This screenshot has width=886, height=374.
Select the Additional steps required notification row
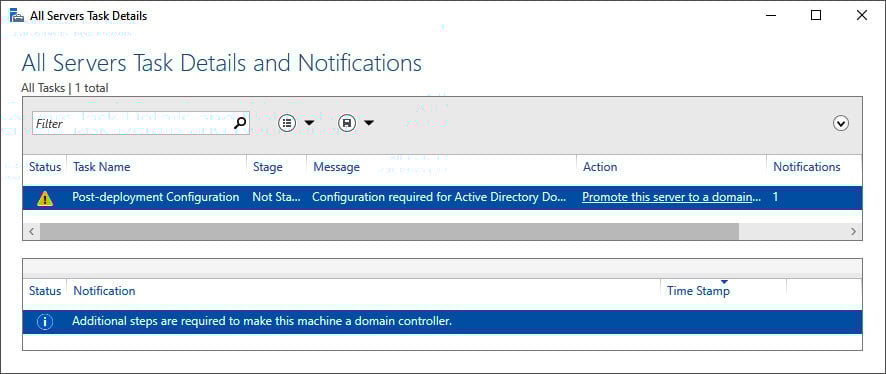click(442, 322)
